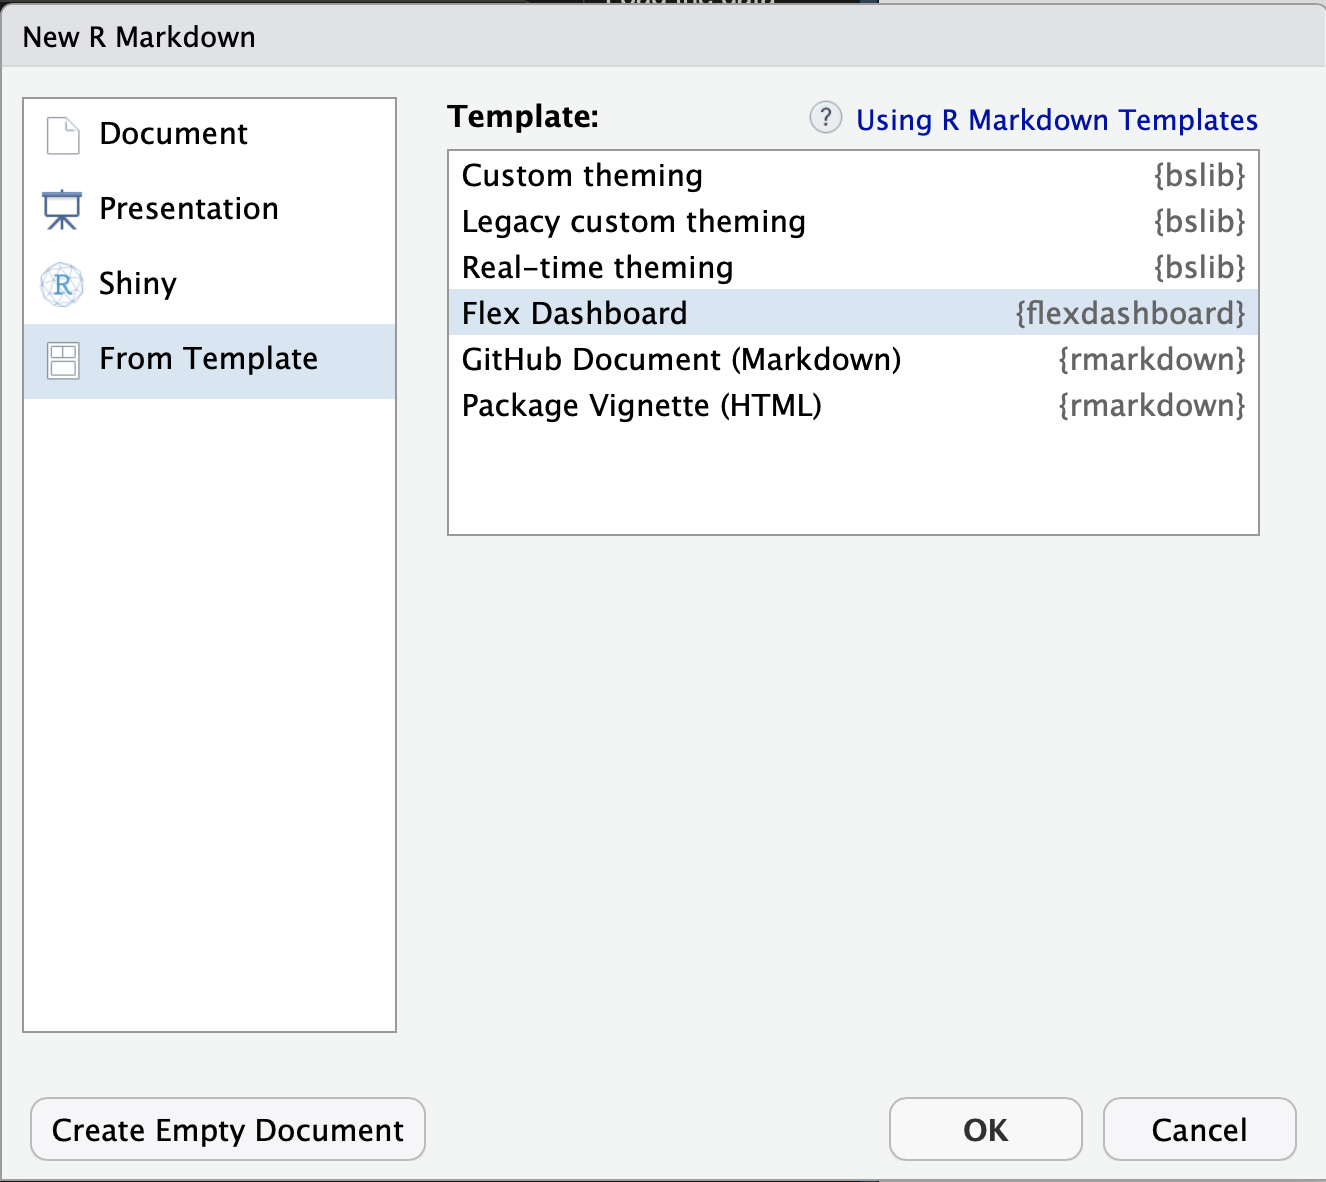This screenshot has height=1182, width=1326.
Task: Click {bslib} label beside Custom theming
Action: pyautogui.click(x=1200, y=176)
